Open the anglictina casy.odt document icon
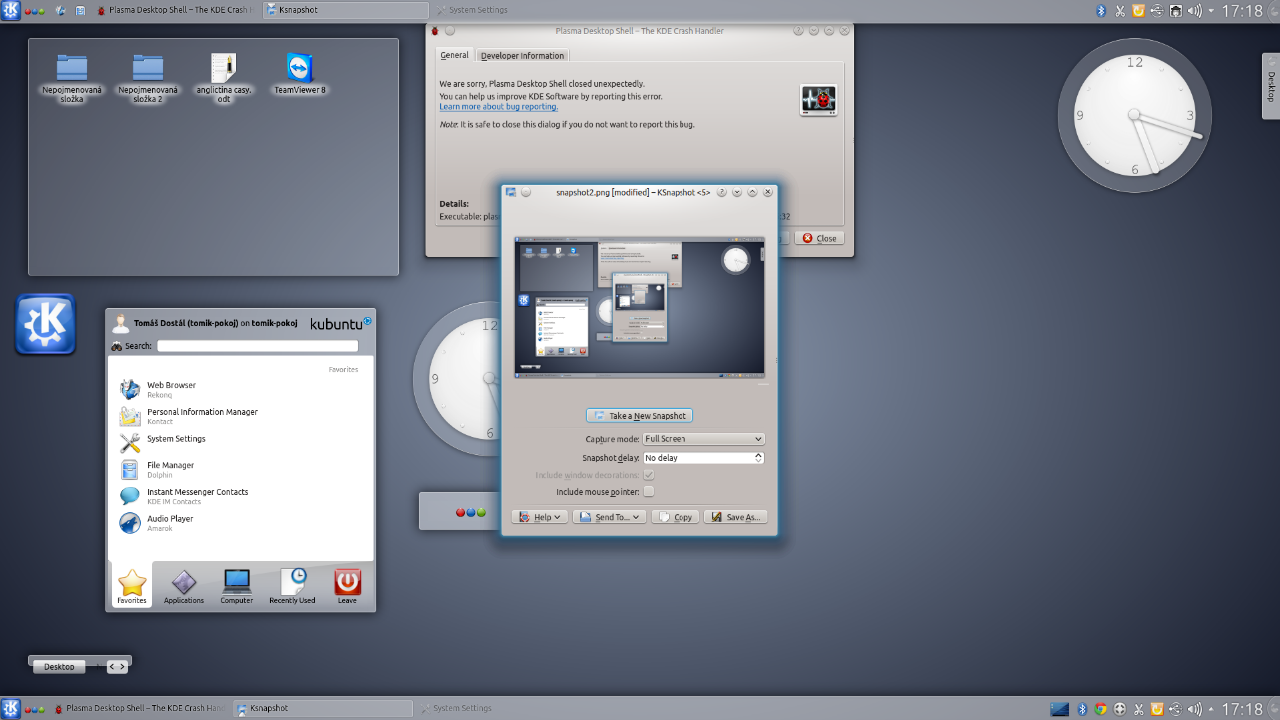This screenshot has height=720, width=1280. [x=224, y=69]
